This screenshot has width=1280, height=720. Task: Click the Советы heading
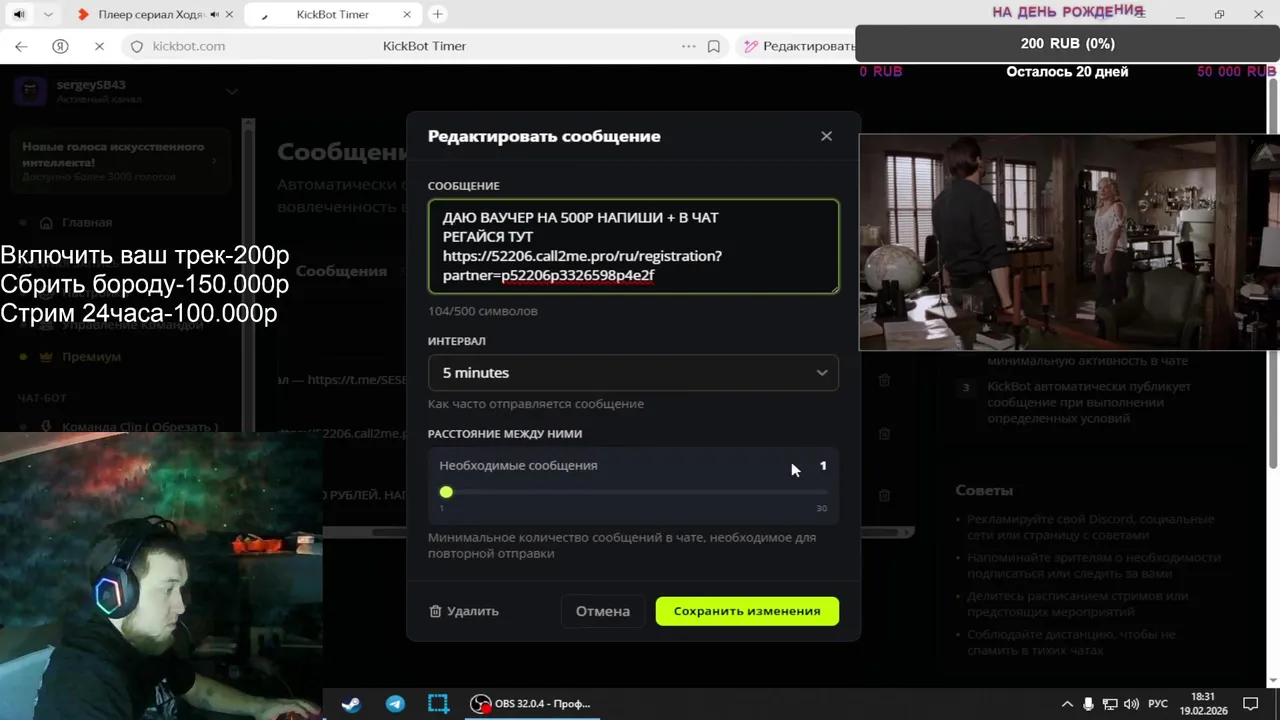click(984, 490)
